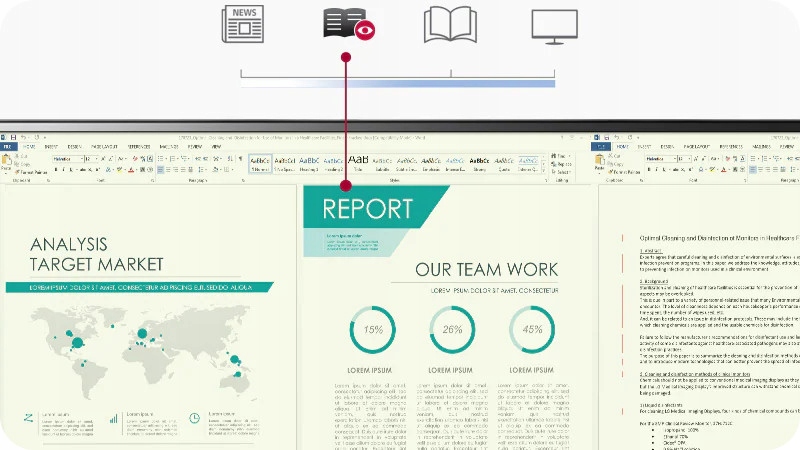The image size is (800, 450).
Task: Apply the Strong style
Action: (x=479, y=163)
